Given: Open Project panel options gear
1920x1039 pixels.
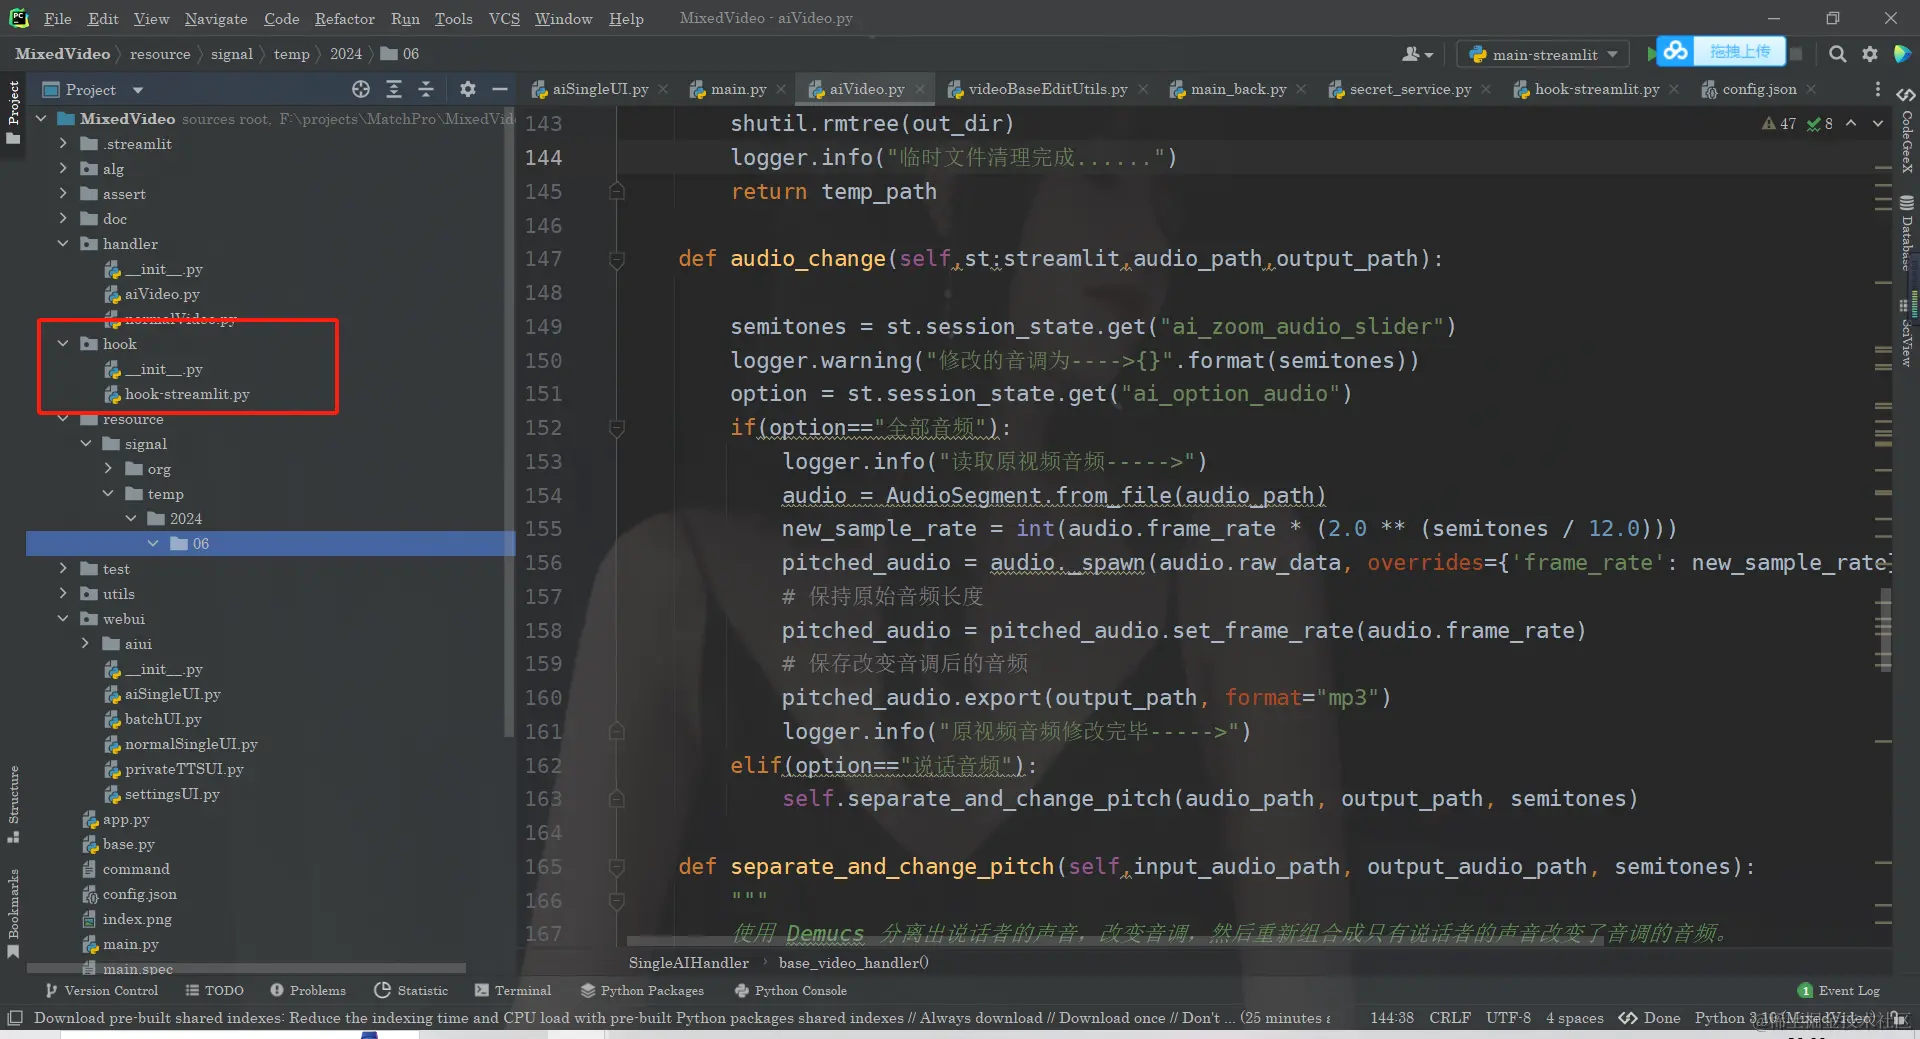Looking at the screenshot, I should (x=467, y=89).
